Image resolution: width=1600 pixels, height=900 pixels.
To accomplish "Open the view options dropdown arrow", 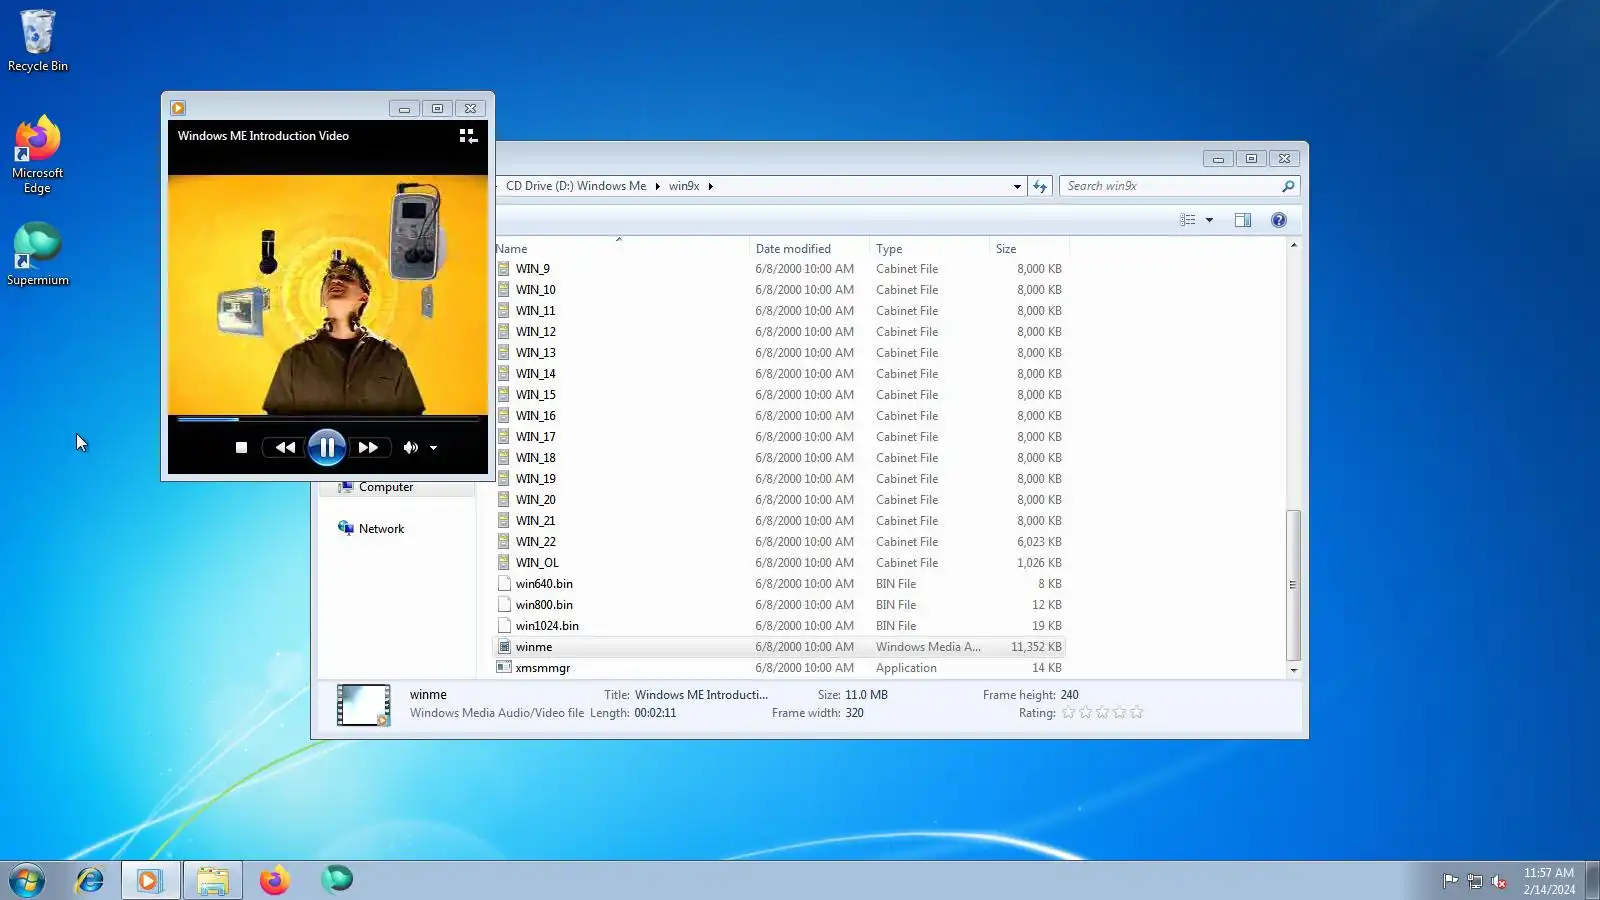I will [x=1209, y=220].
